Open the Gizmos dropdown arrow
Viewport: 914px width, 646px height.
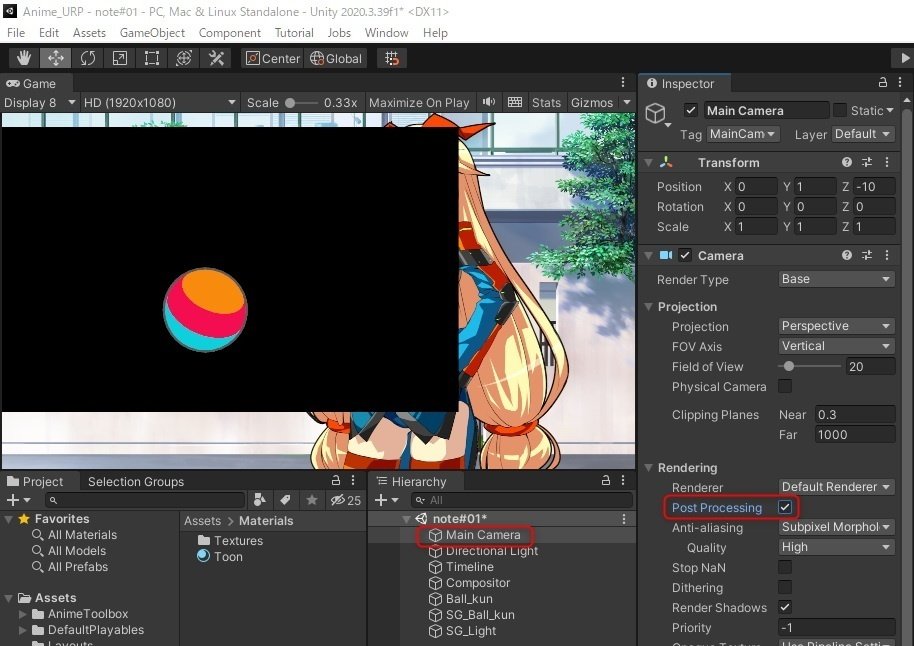627,103
